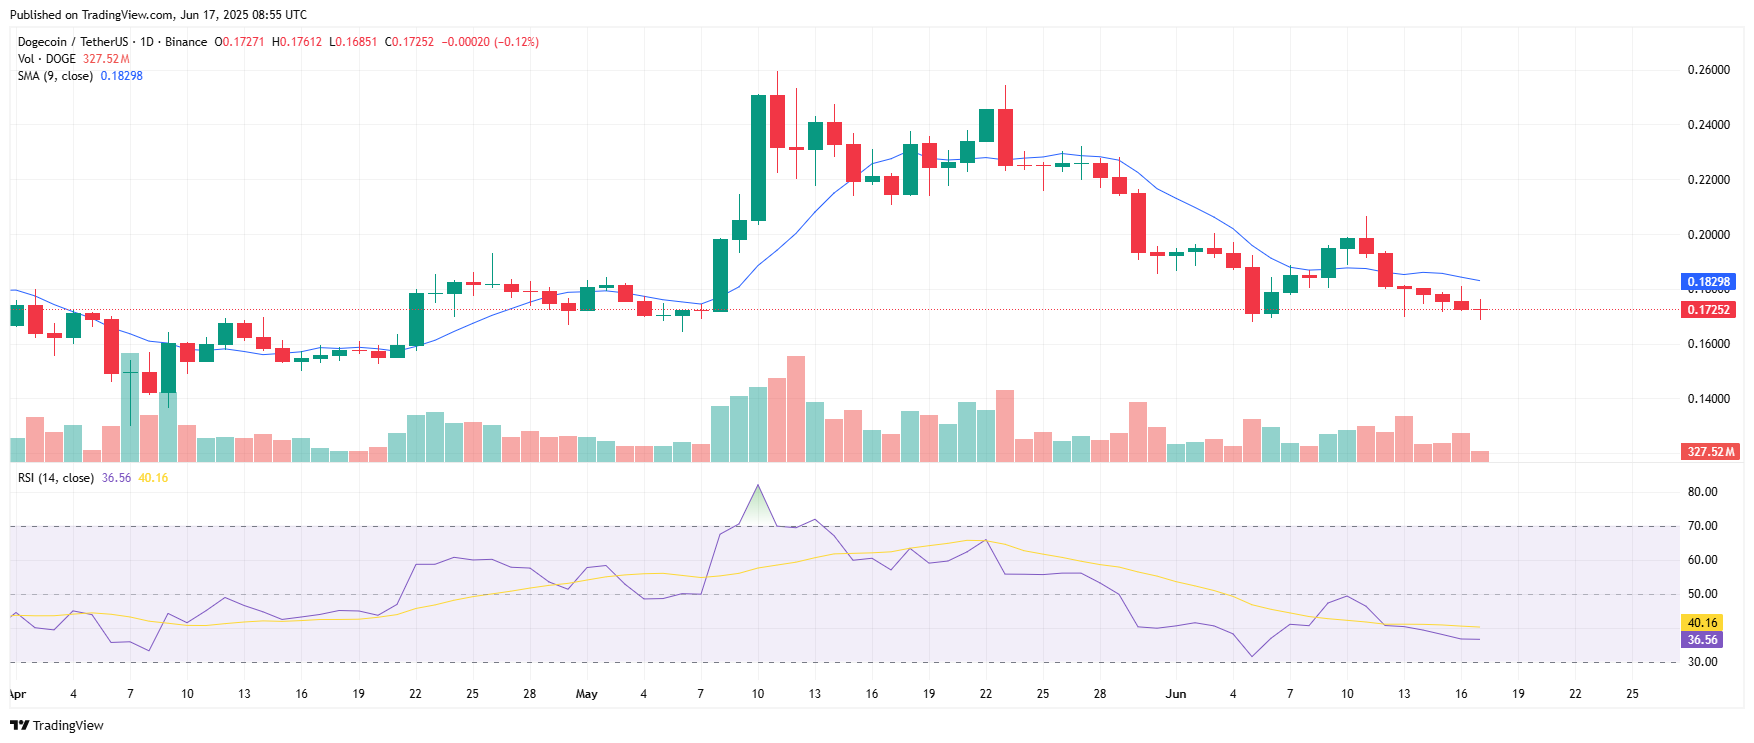Screen dimensions: 1754x743
Task: Click the May label on the date axis
Action: (587, 694)
